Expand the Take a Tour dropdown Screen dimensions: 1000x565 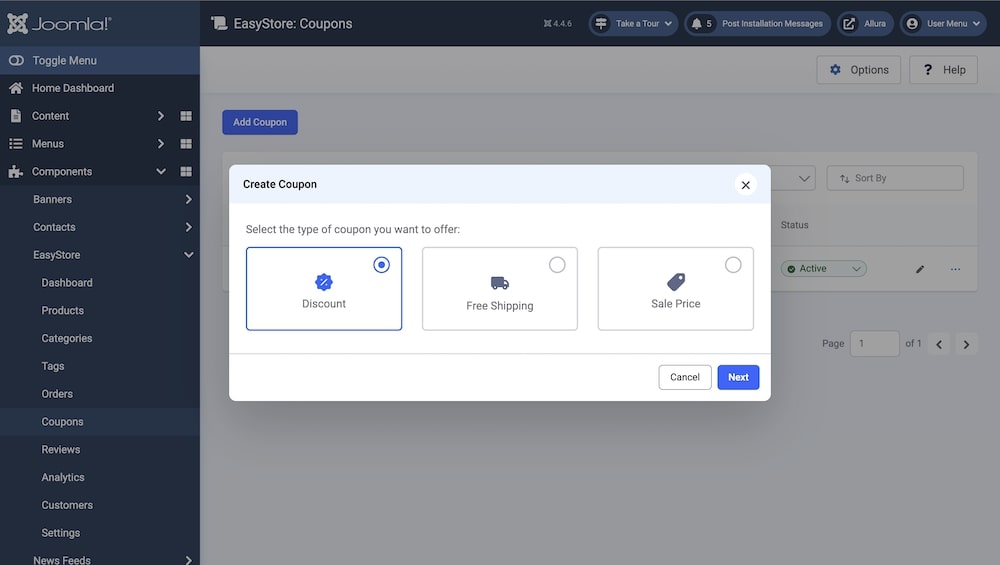click(x=632, y=23)
